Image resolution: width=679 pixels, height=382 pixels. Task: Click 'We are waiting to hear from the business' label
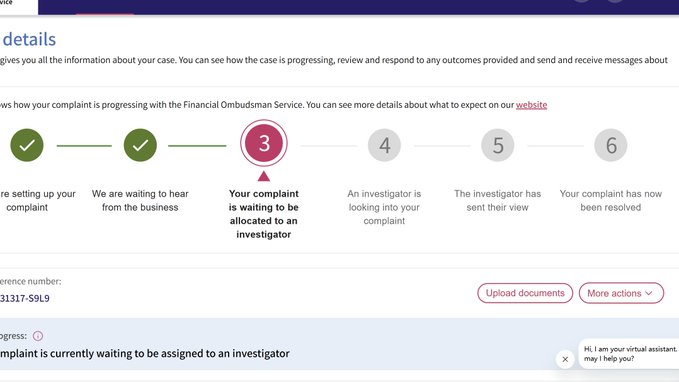click(140, 201)
